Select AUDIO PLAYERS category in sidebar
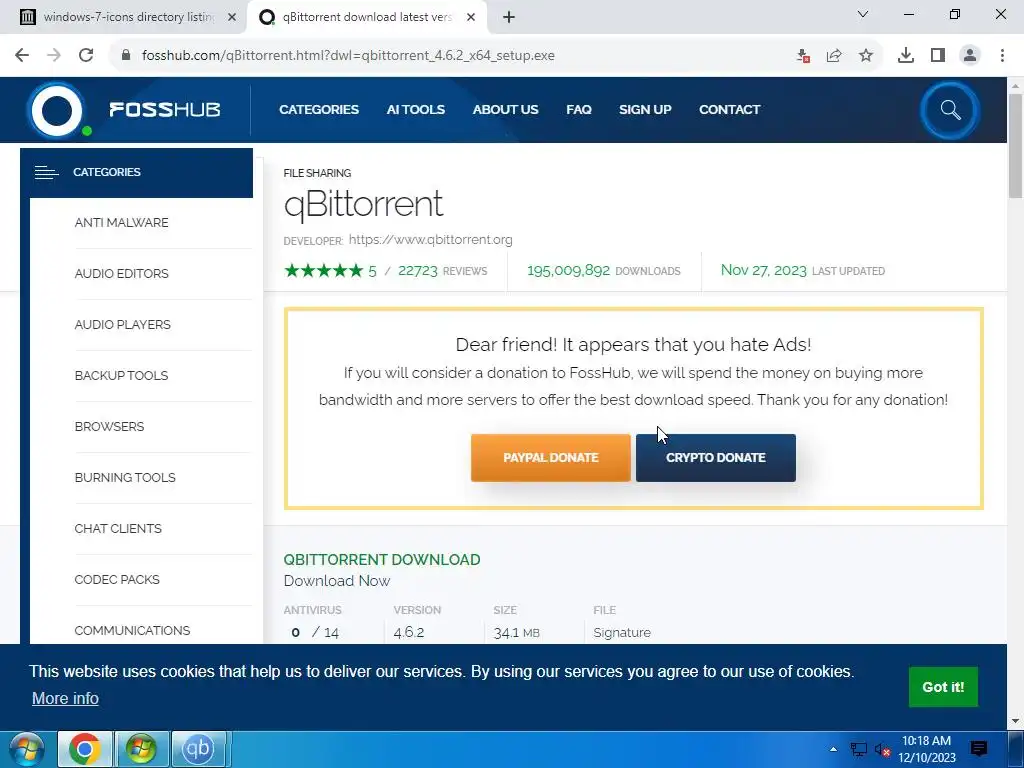Viewport: 1024px width, 768px height. point(123,325)
